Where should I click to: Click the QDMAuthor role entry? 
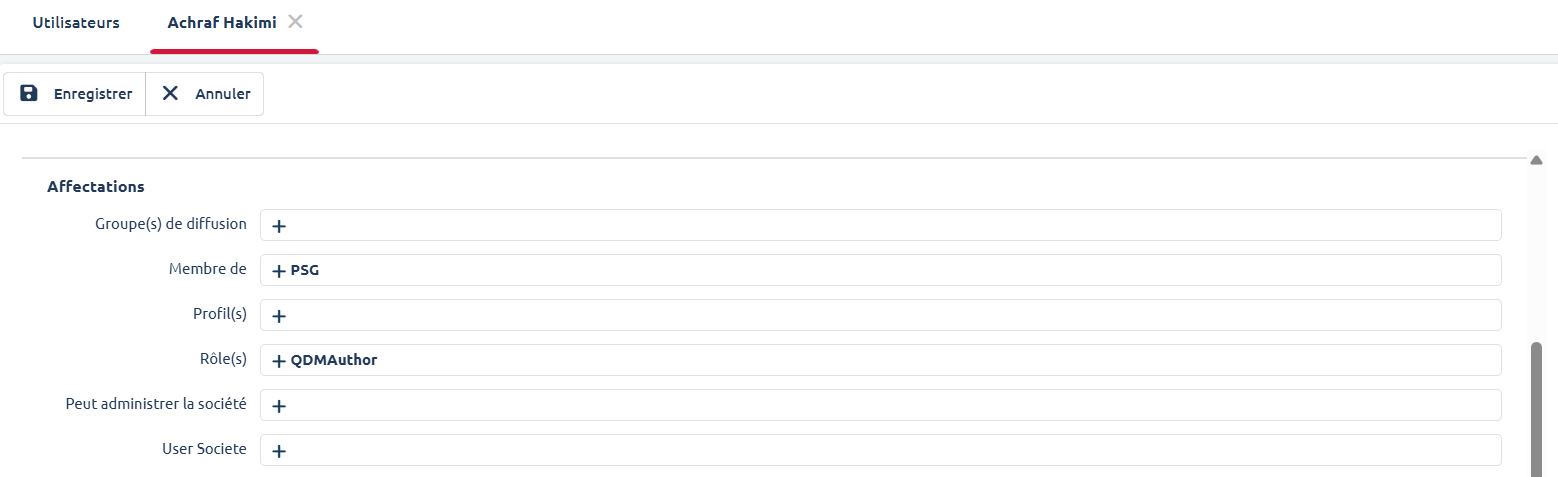coord(334,361)
